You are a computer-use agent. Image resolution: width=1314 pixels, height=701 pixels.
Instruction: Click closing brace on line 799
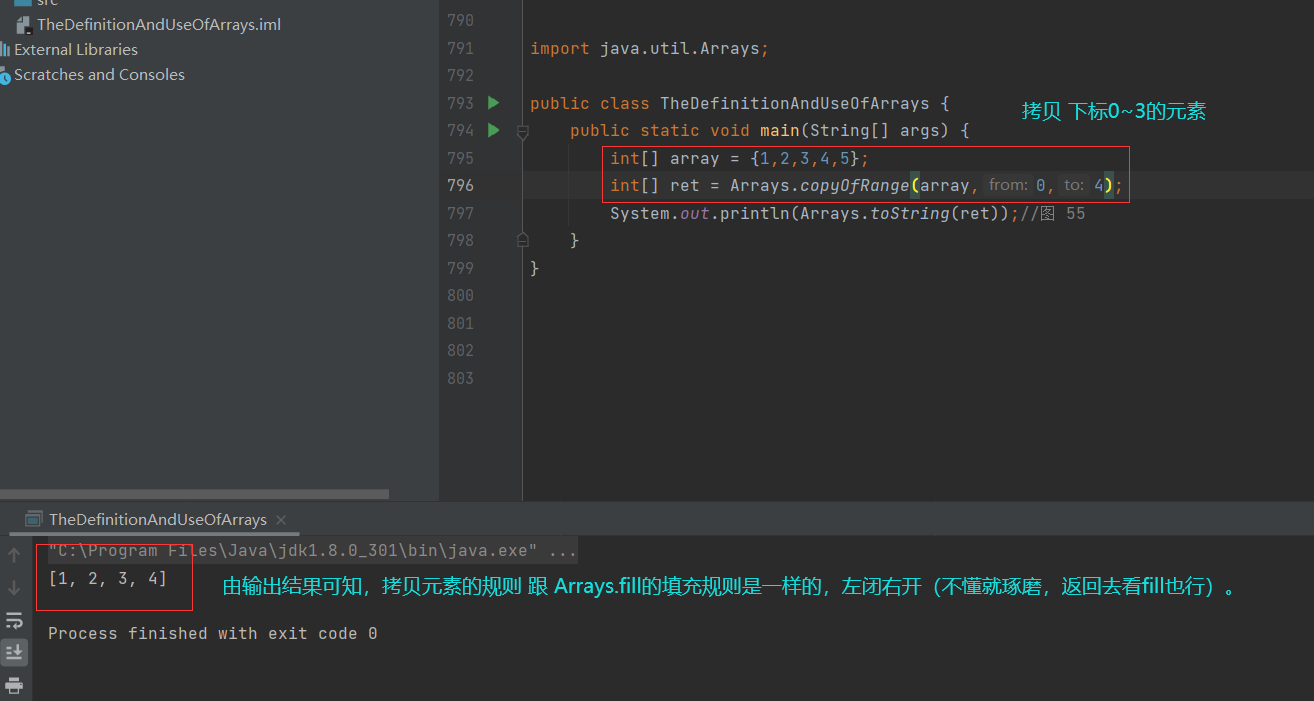(x=535, y=268)
